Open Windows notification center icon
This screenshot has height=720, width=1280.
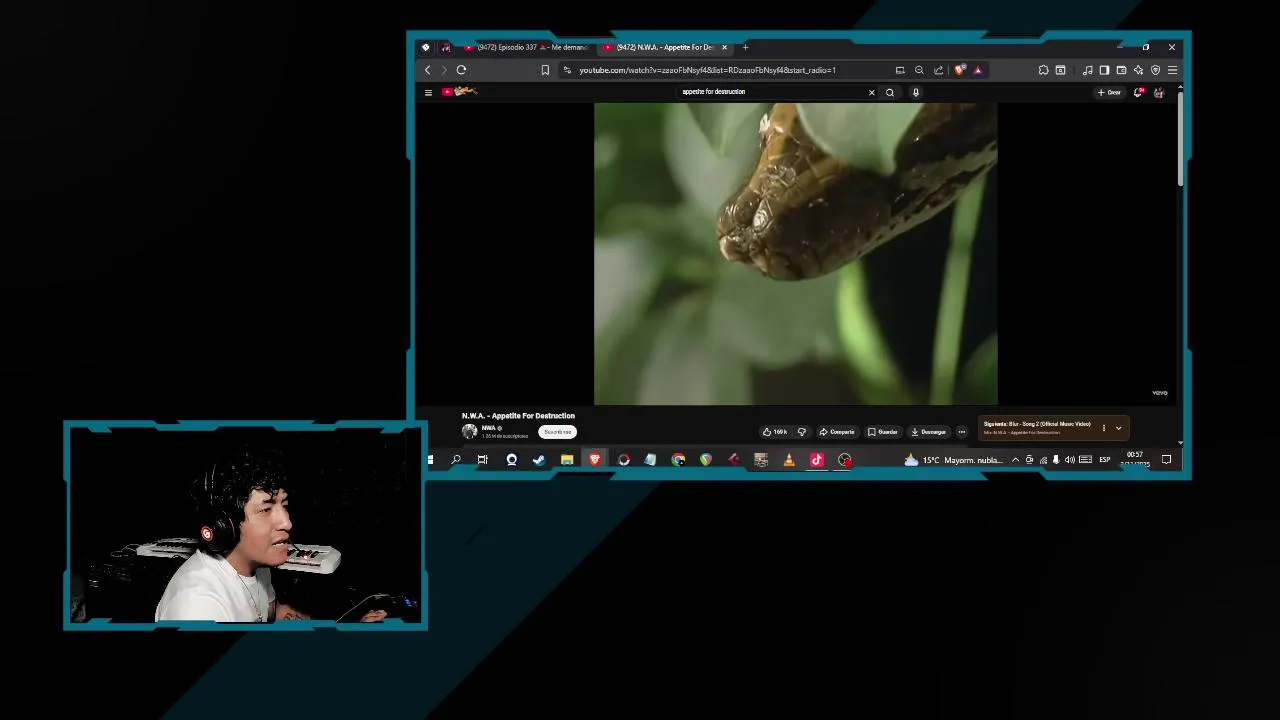coord(1166,460)
